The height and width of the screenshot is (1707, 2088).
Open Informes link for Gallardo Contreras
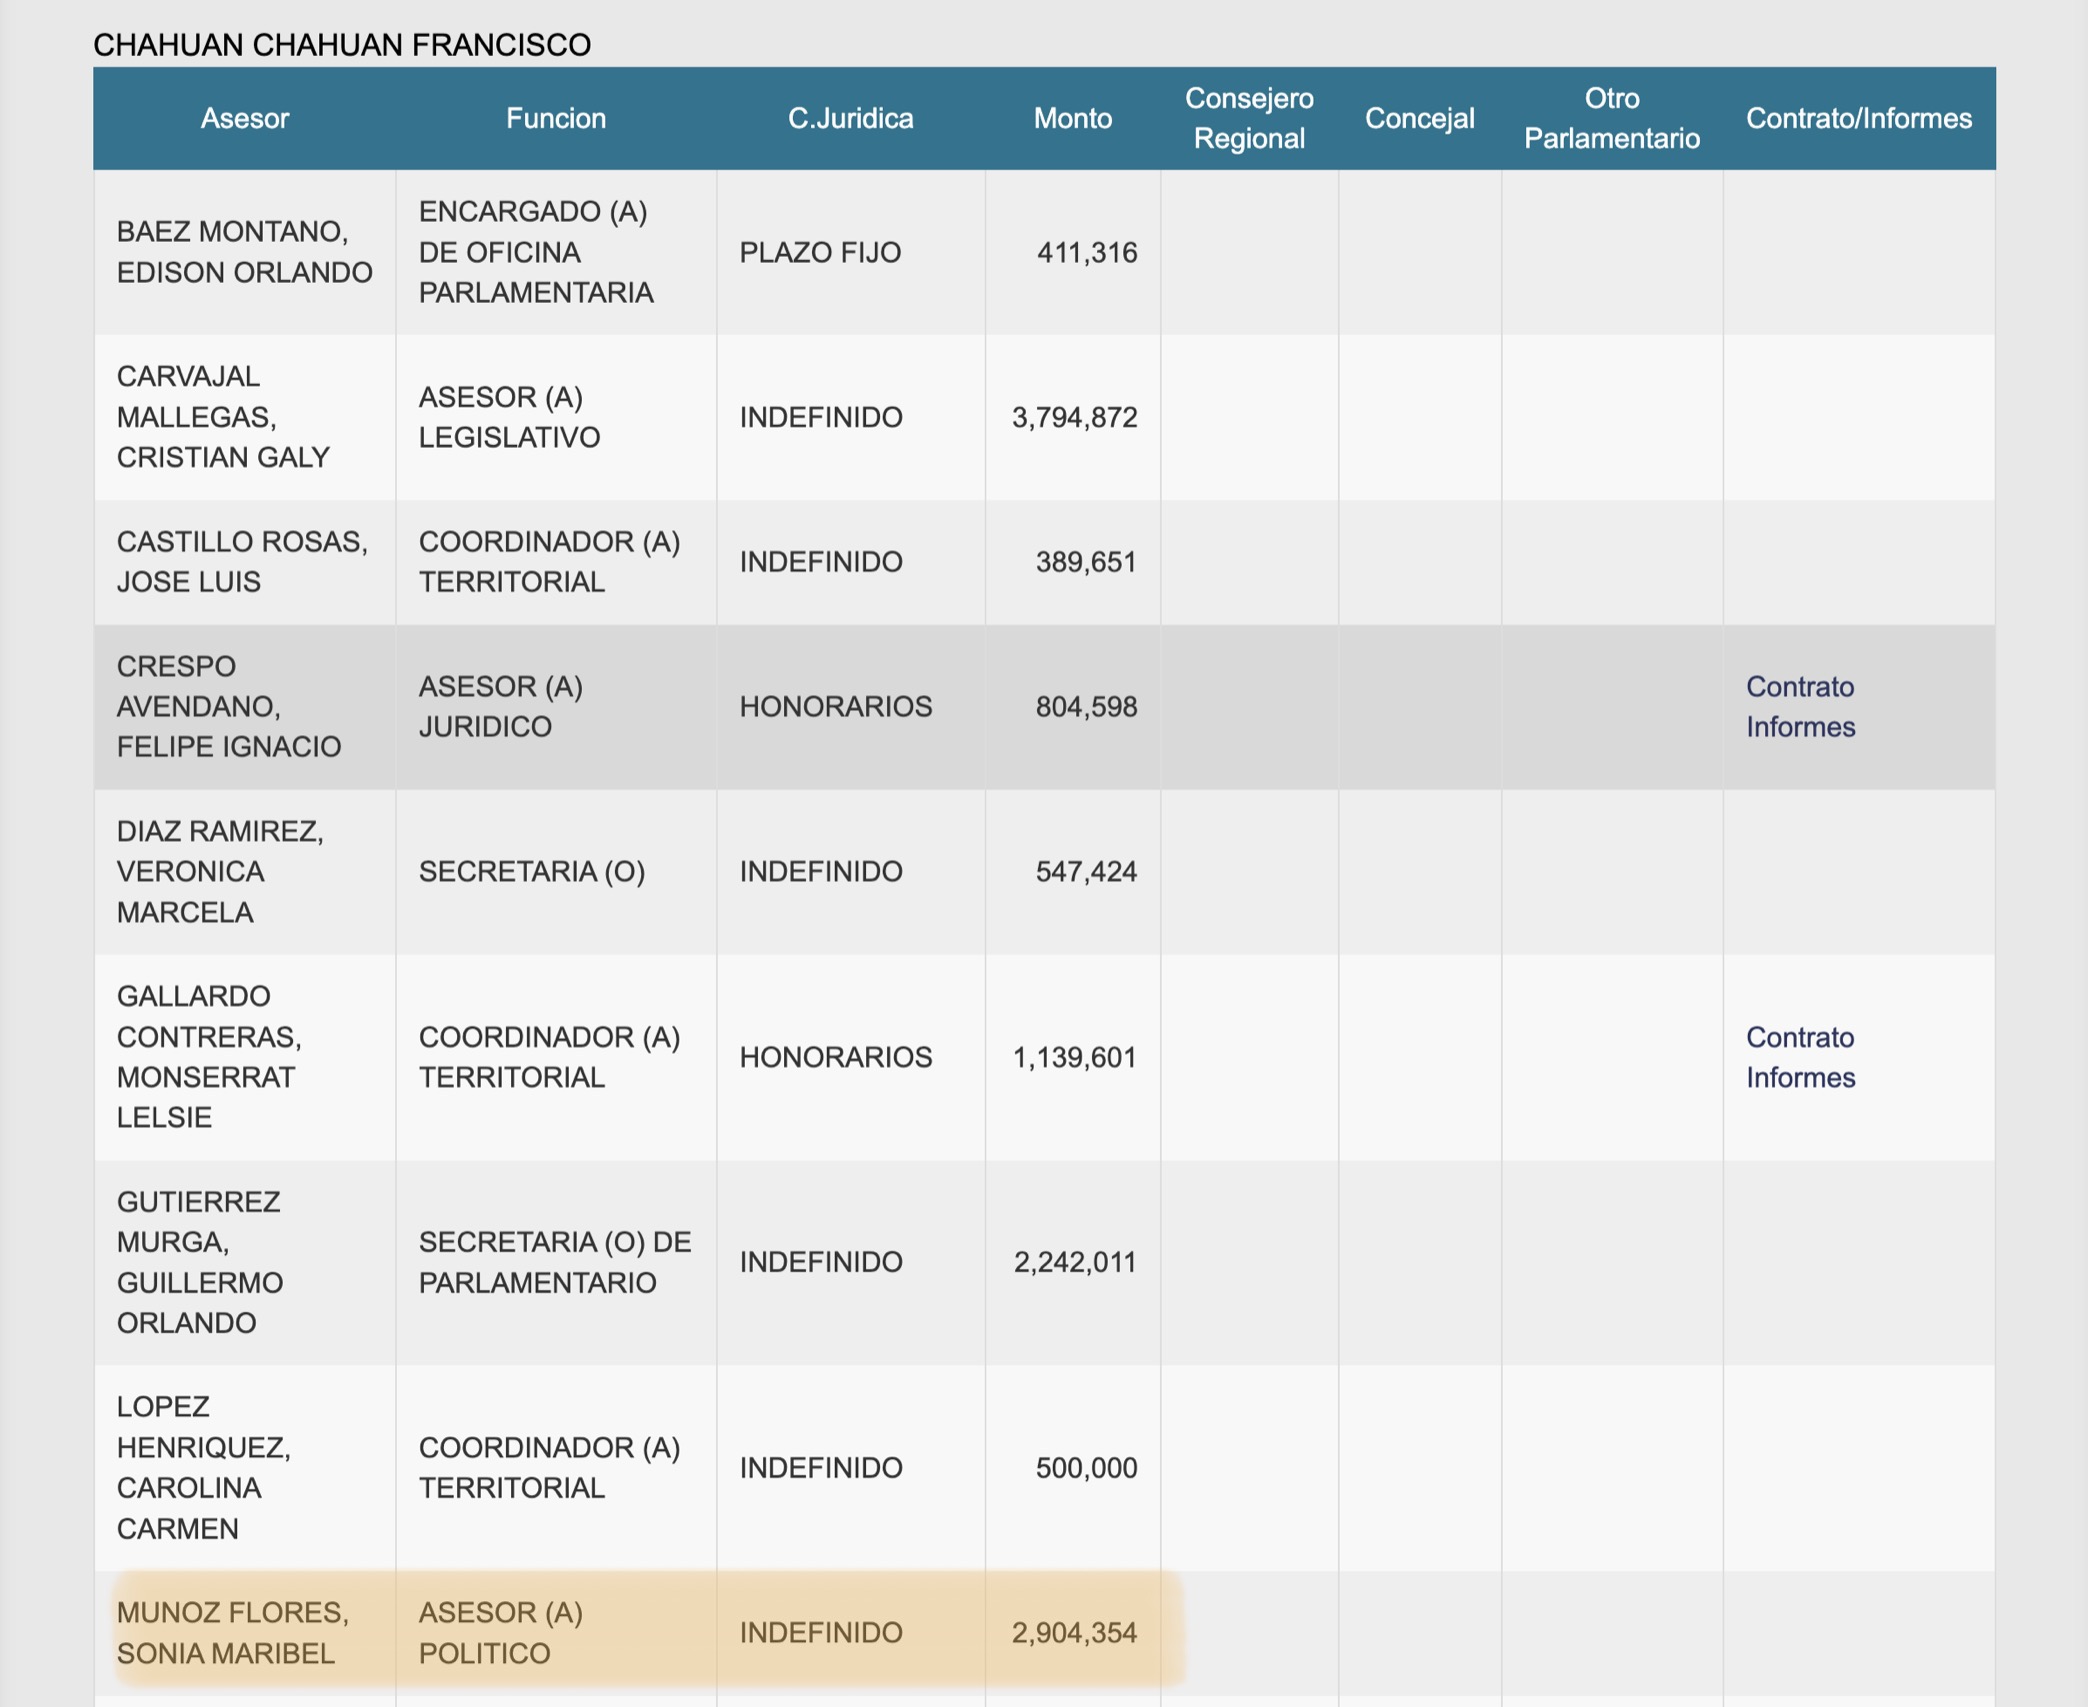pos(1800,1078)
